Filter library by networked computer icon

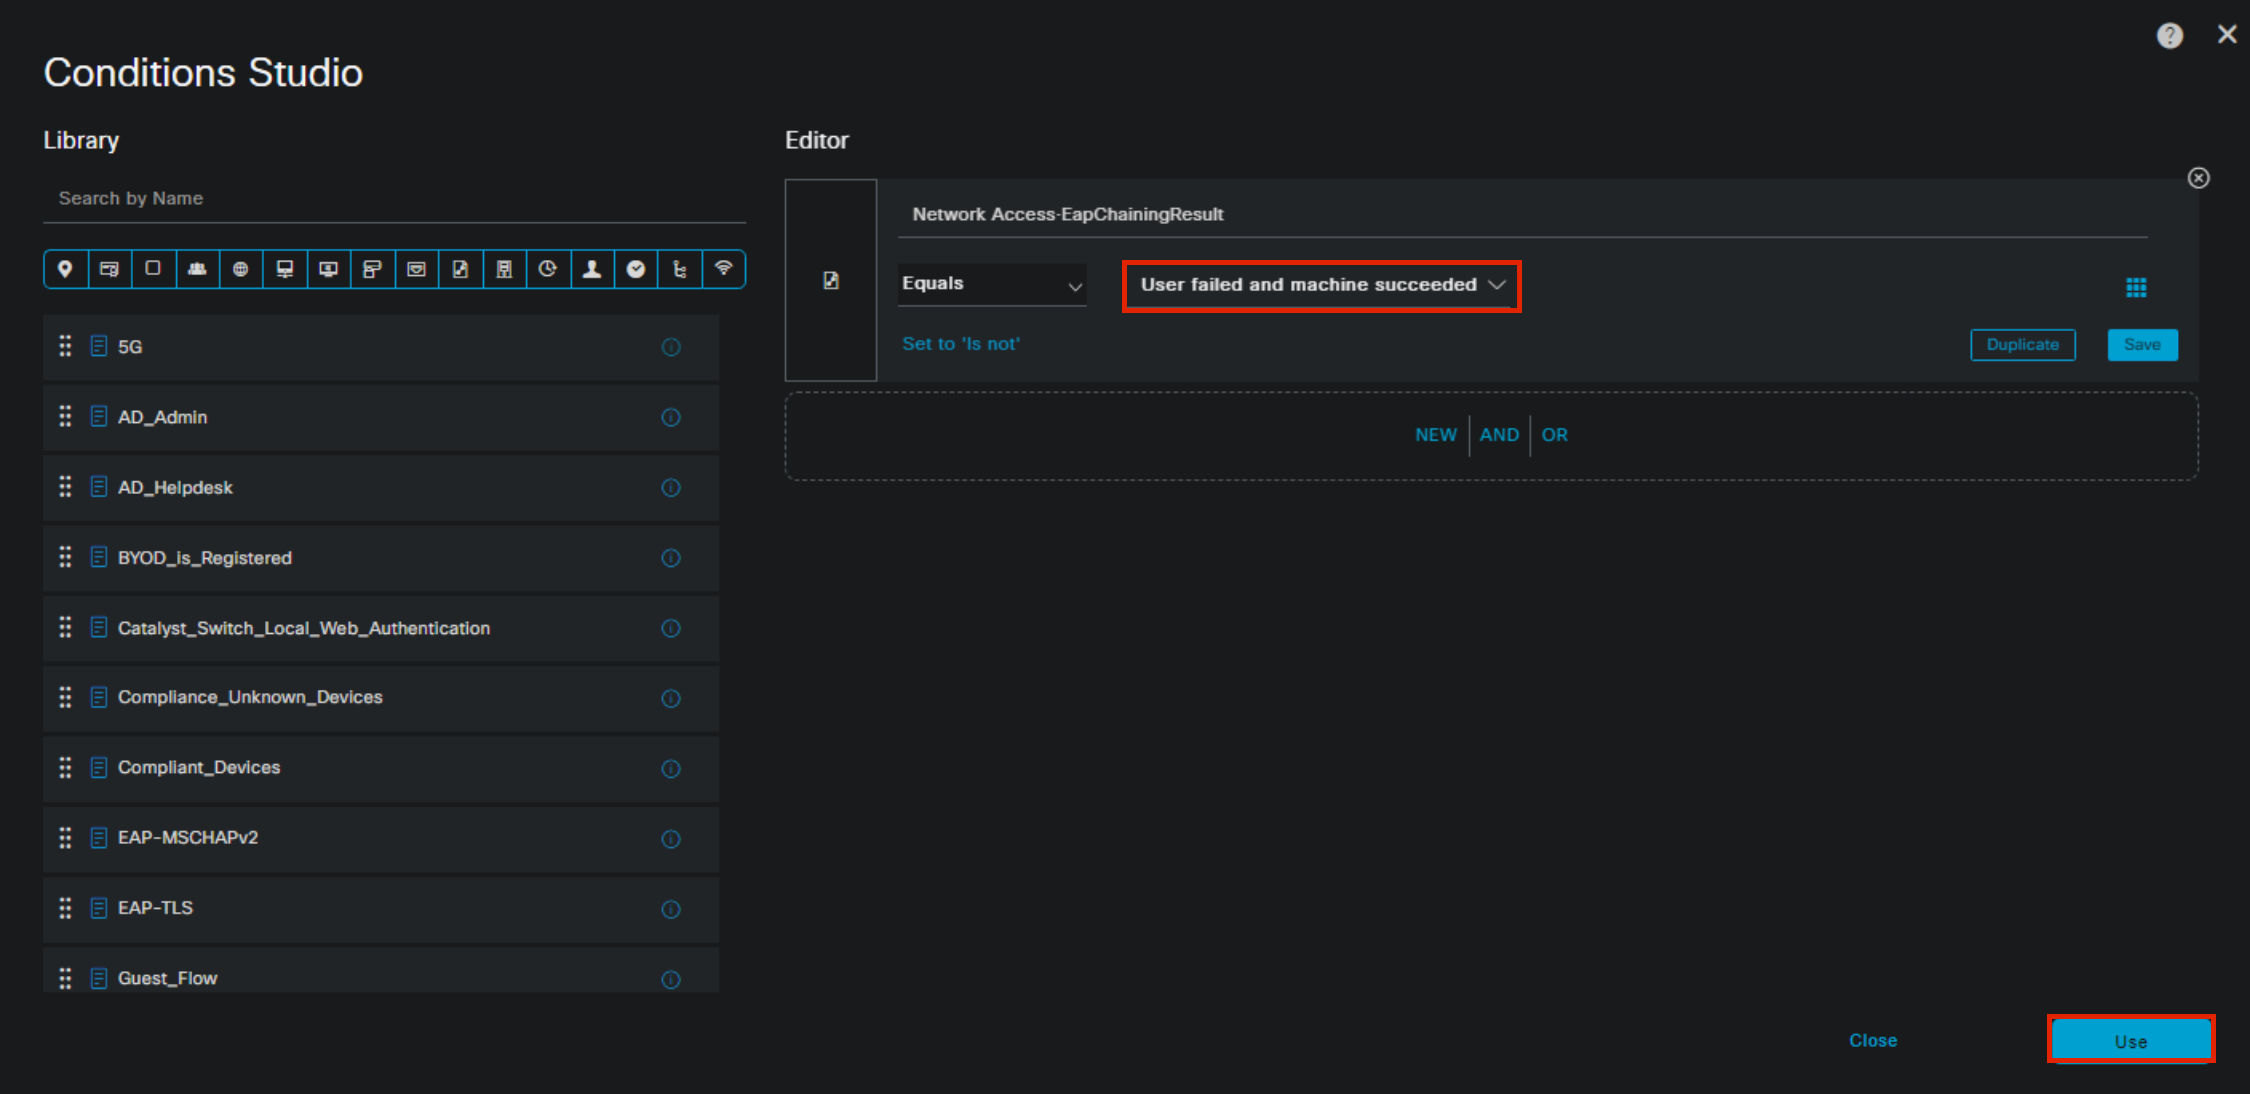point(284,269)
